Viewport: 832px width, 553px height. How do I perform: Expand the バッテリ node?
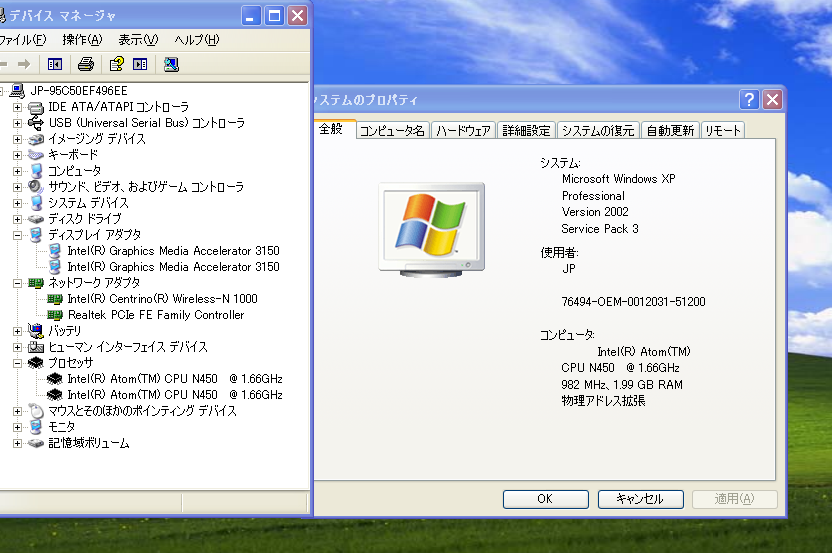click(x=18, y=331)
